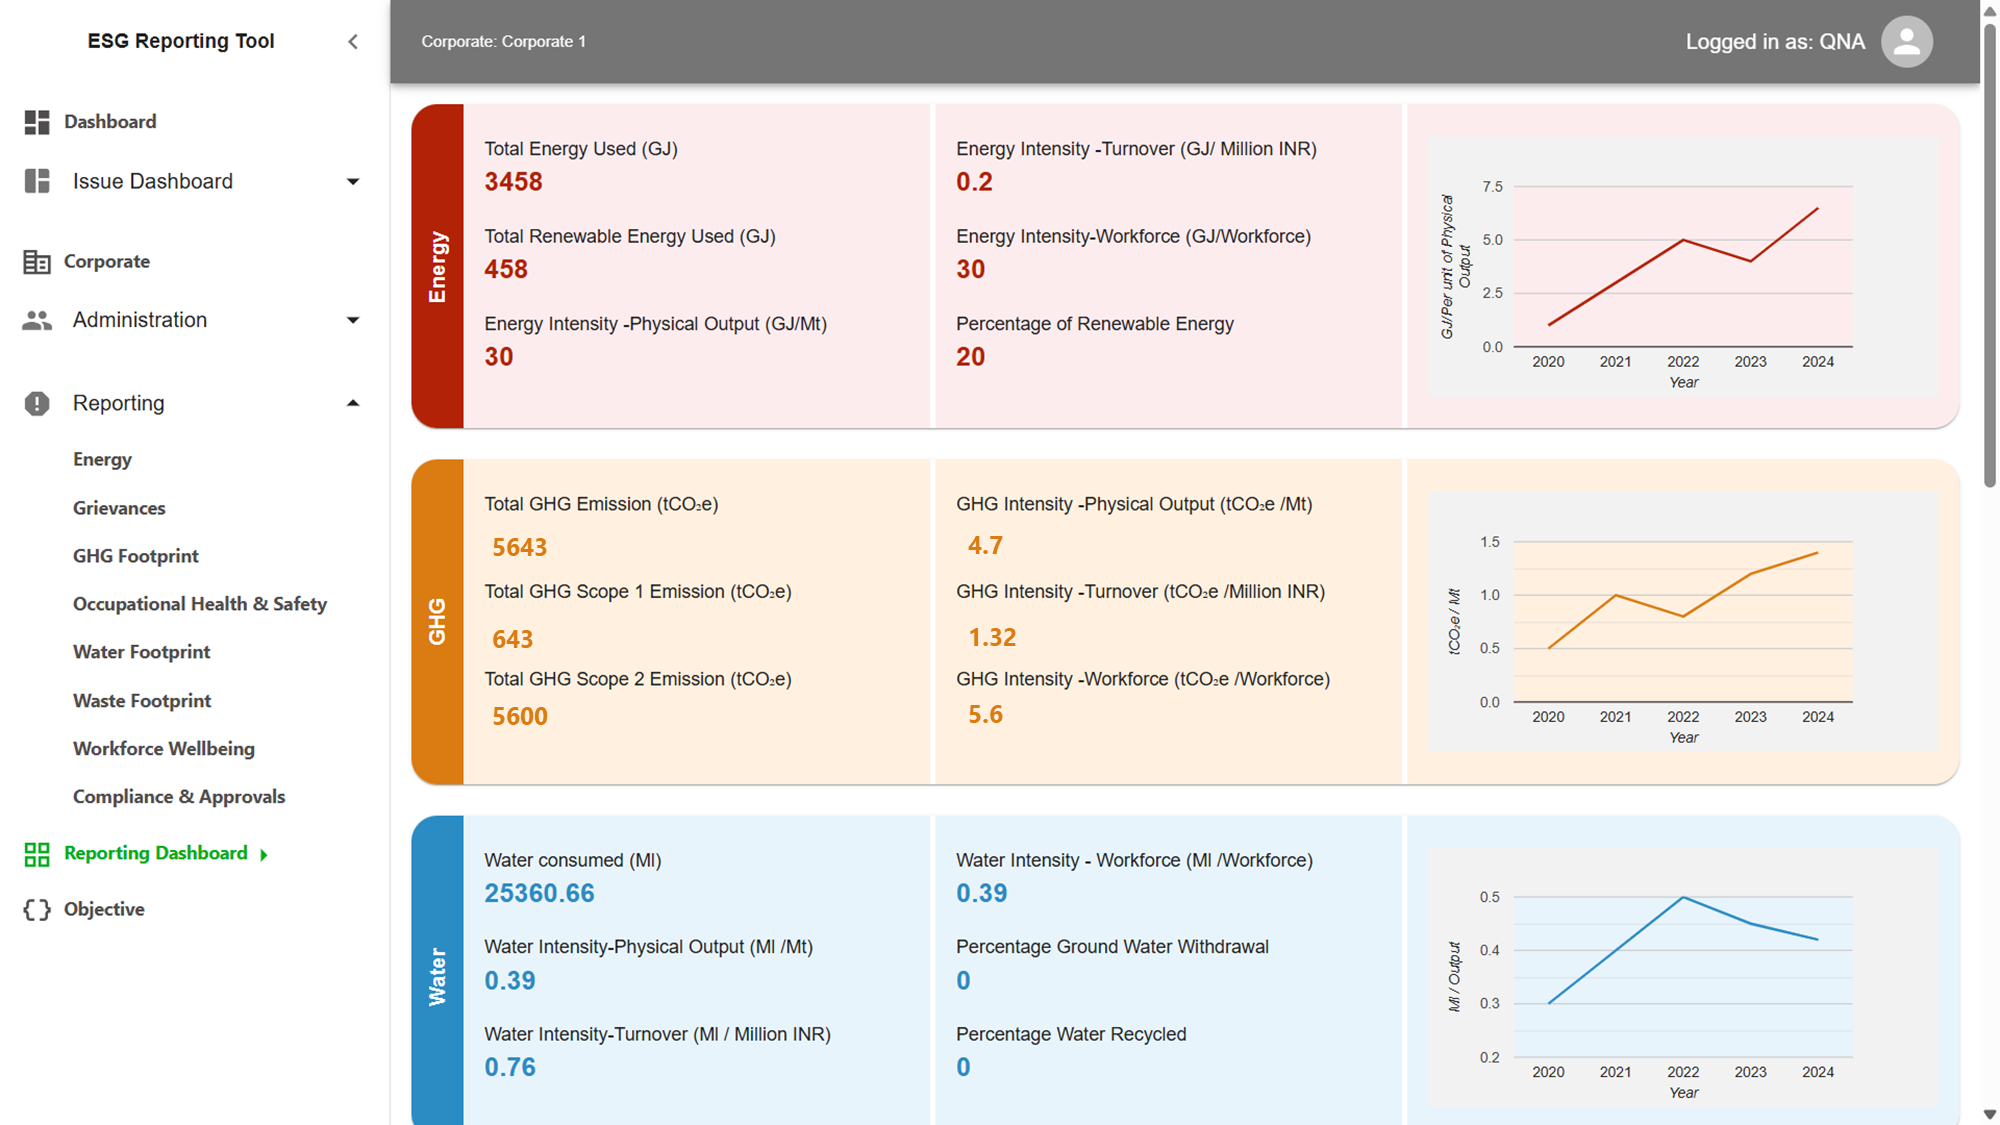The height and width of the screenshot is (1125, 2000).
Task: Click the Administration people icon
Action: [x=37, y=320]
